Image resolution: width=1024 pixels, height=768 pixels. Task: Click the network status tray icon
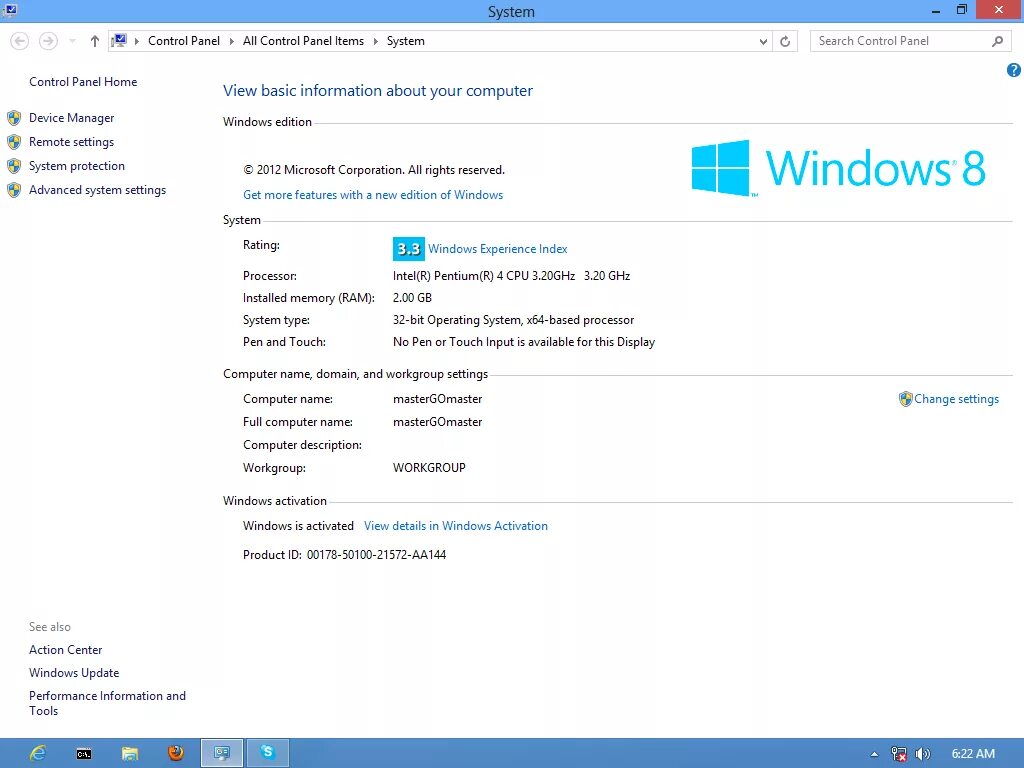point(899,754)
